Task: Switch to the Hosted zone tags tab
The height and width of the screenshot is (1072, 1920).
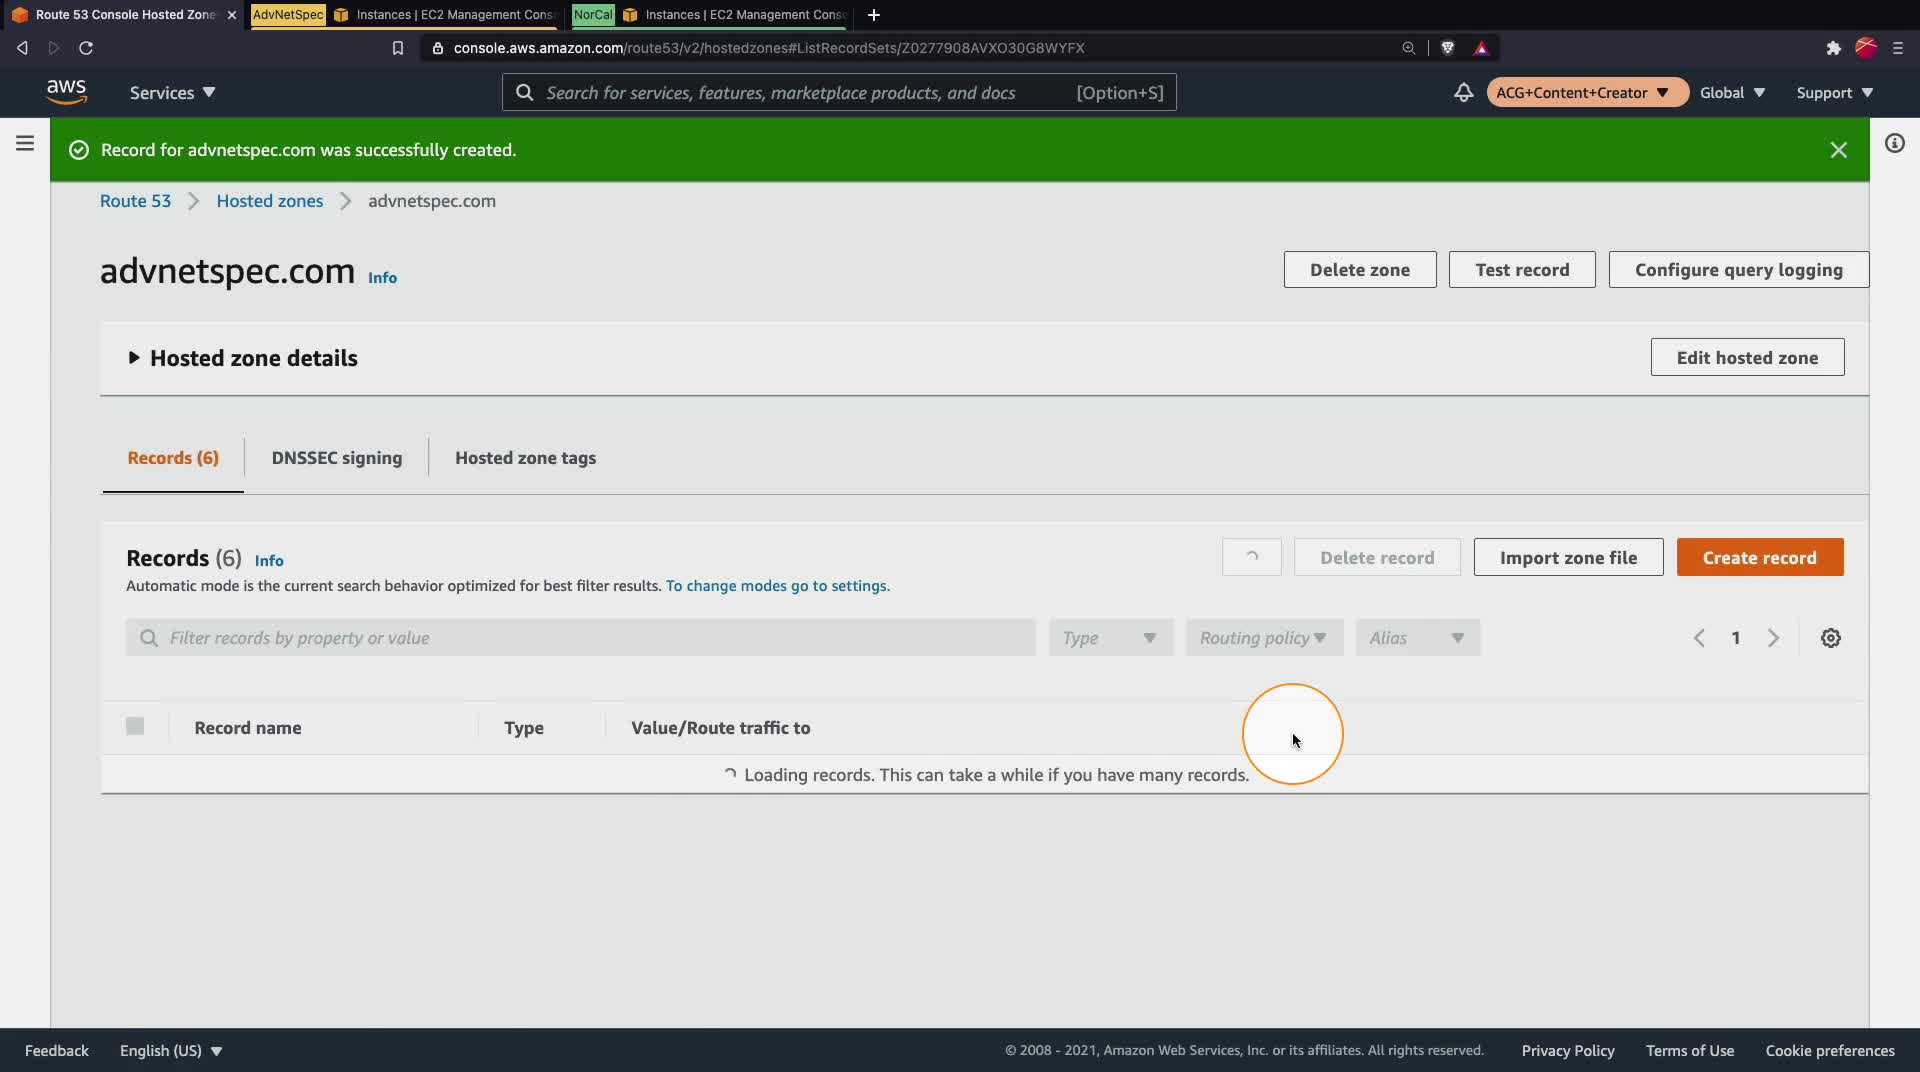Action: [525, 458]
